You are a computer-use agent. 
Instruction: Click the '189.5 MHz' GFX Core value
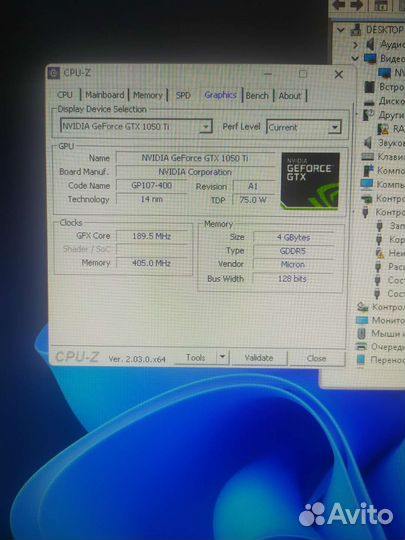click(x=152, y=236)
